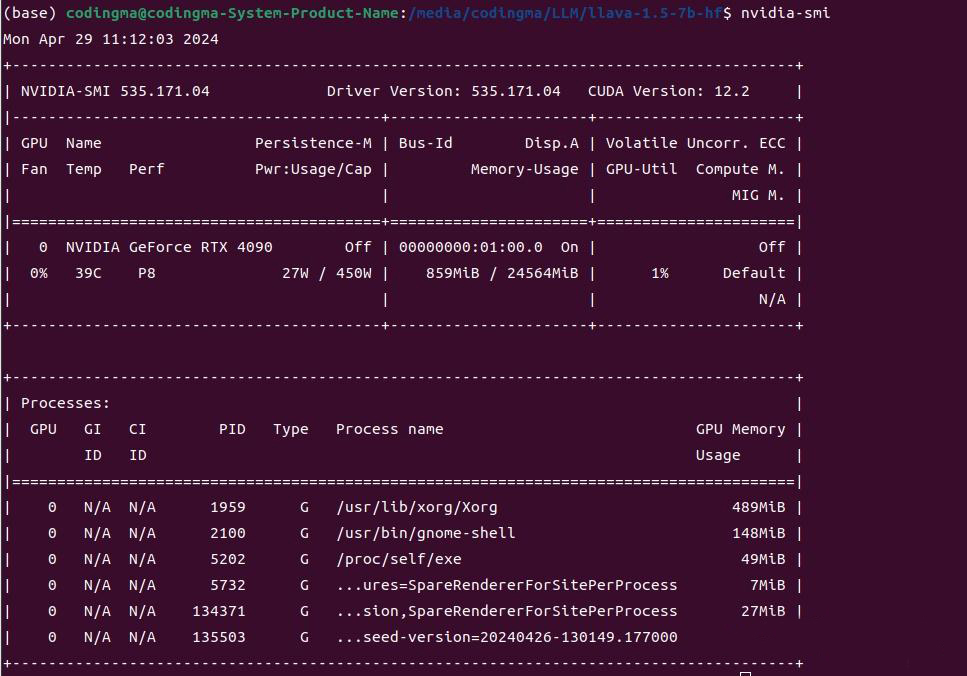This screenshot has width=967, height=676.
Task: Click the 'Persistence-M' column header
Action: pyautogui.click(x=313, y=143)
